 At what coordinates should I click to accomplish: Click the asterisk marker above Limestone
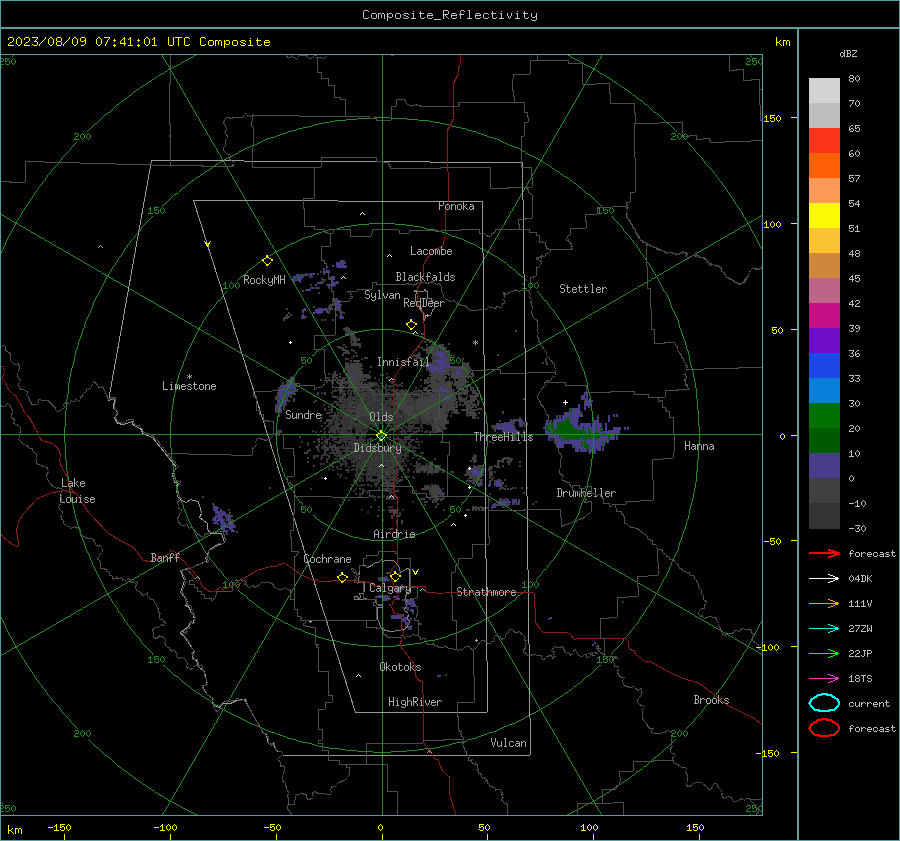[x=189, y=377]
